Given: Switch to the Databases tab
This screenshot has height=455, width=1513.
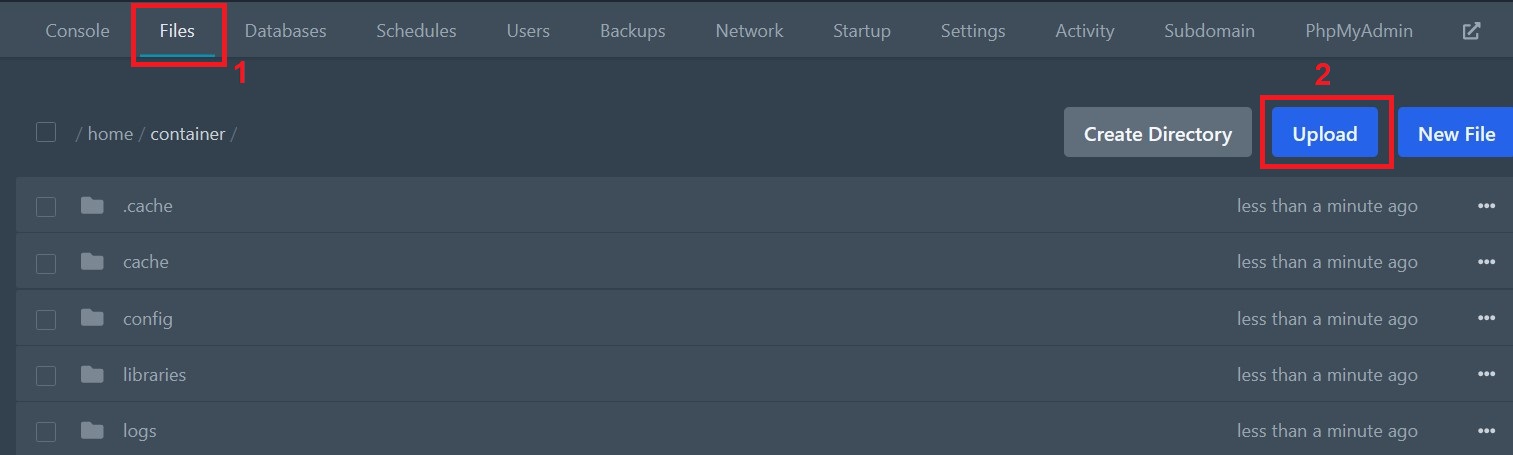Looking at the screenshot, I should [x=285, y=31].
